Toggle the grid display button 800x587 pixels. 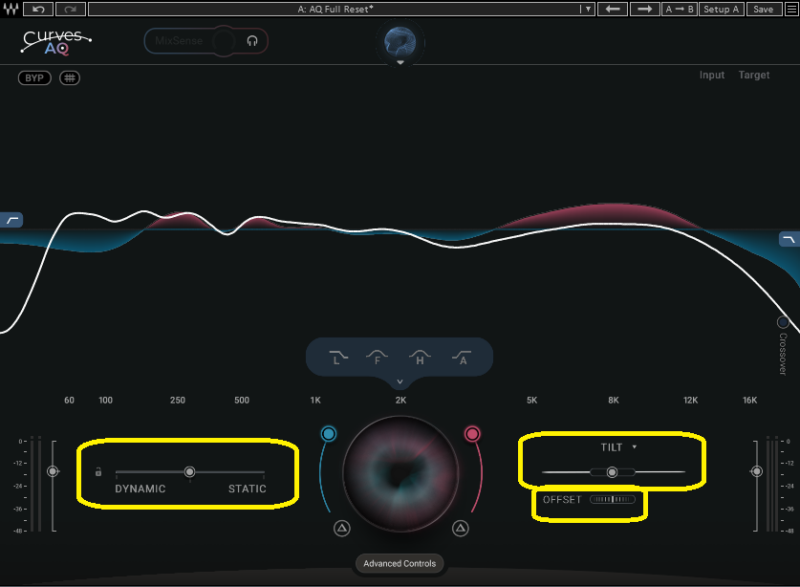pos(69,78)
